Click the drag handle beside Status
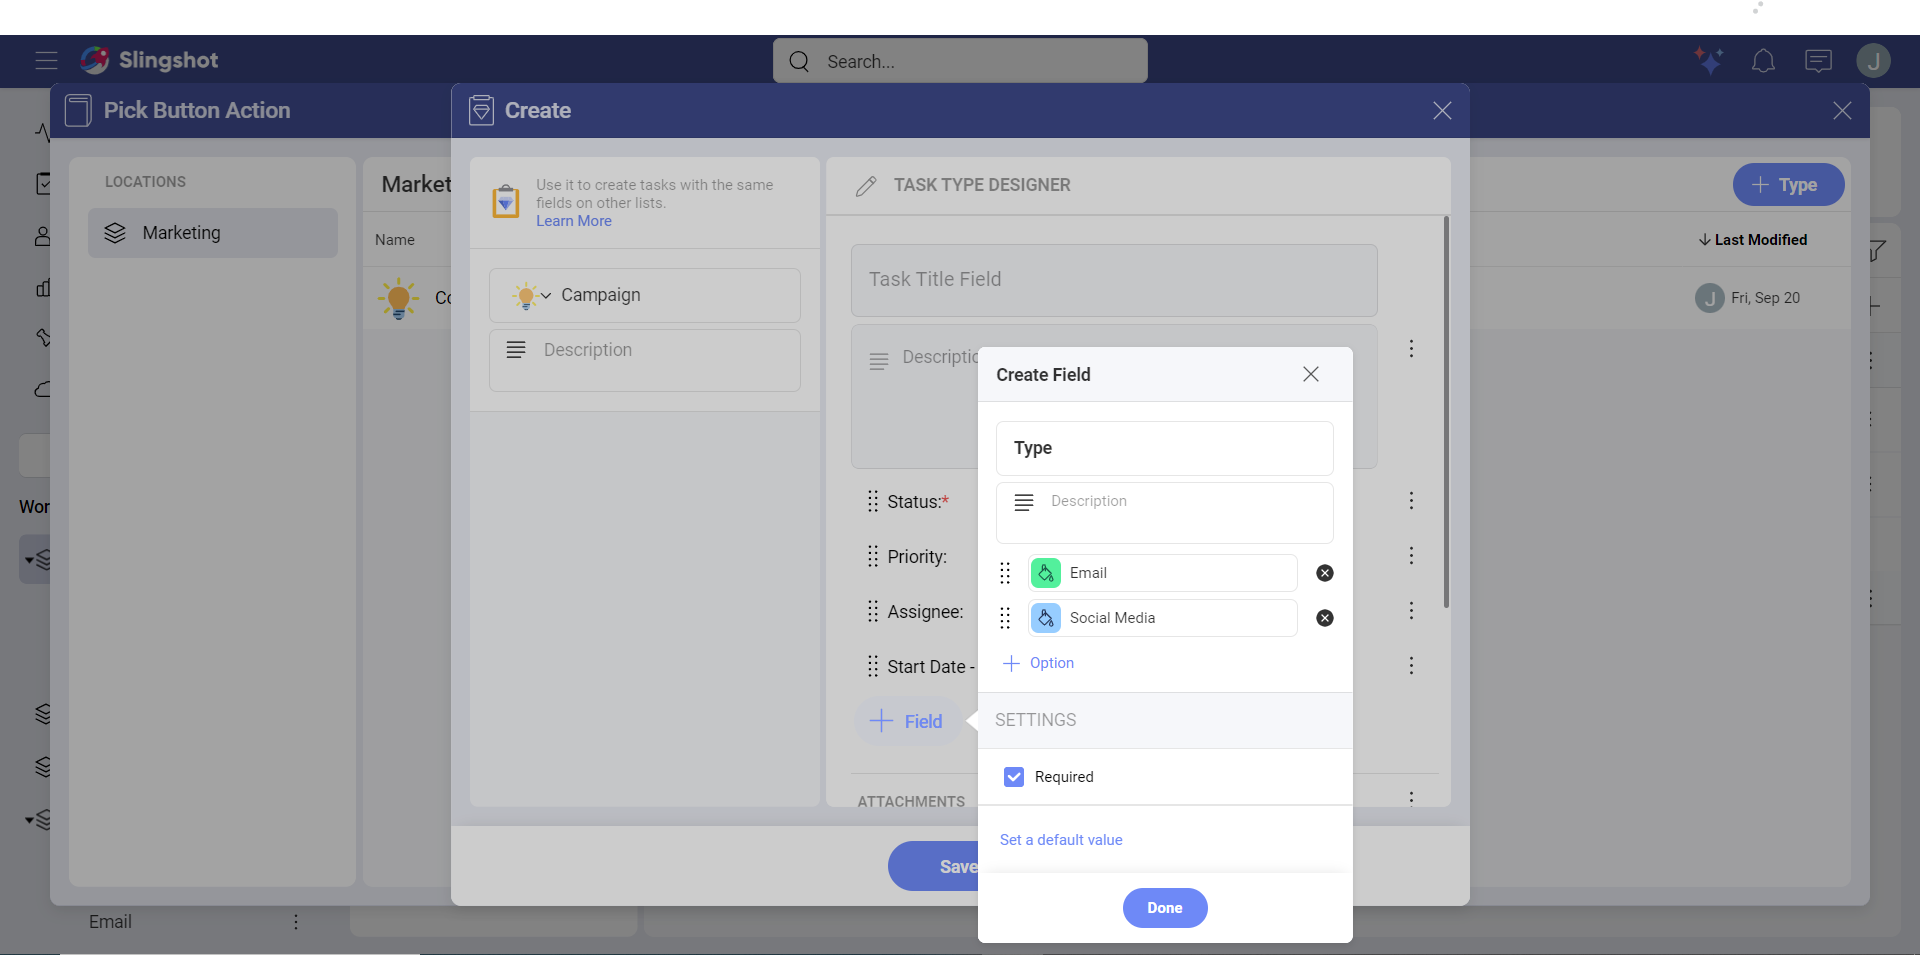 [873, 501]
